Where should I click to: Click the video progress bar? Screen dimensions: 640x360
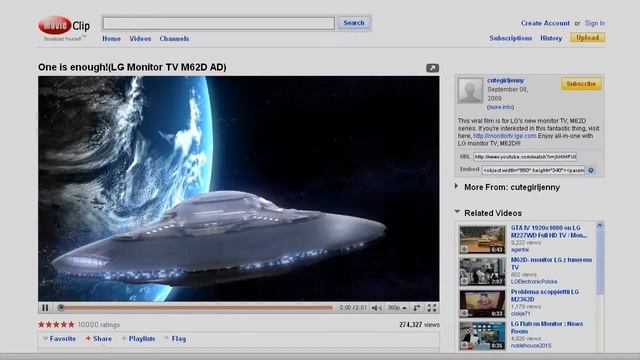point(196,308)
